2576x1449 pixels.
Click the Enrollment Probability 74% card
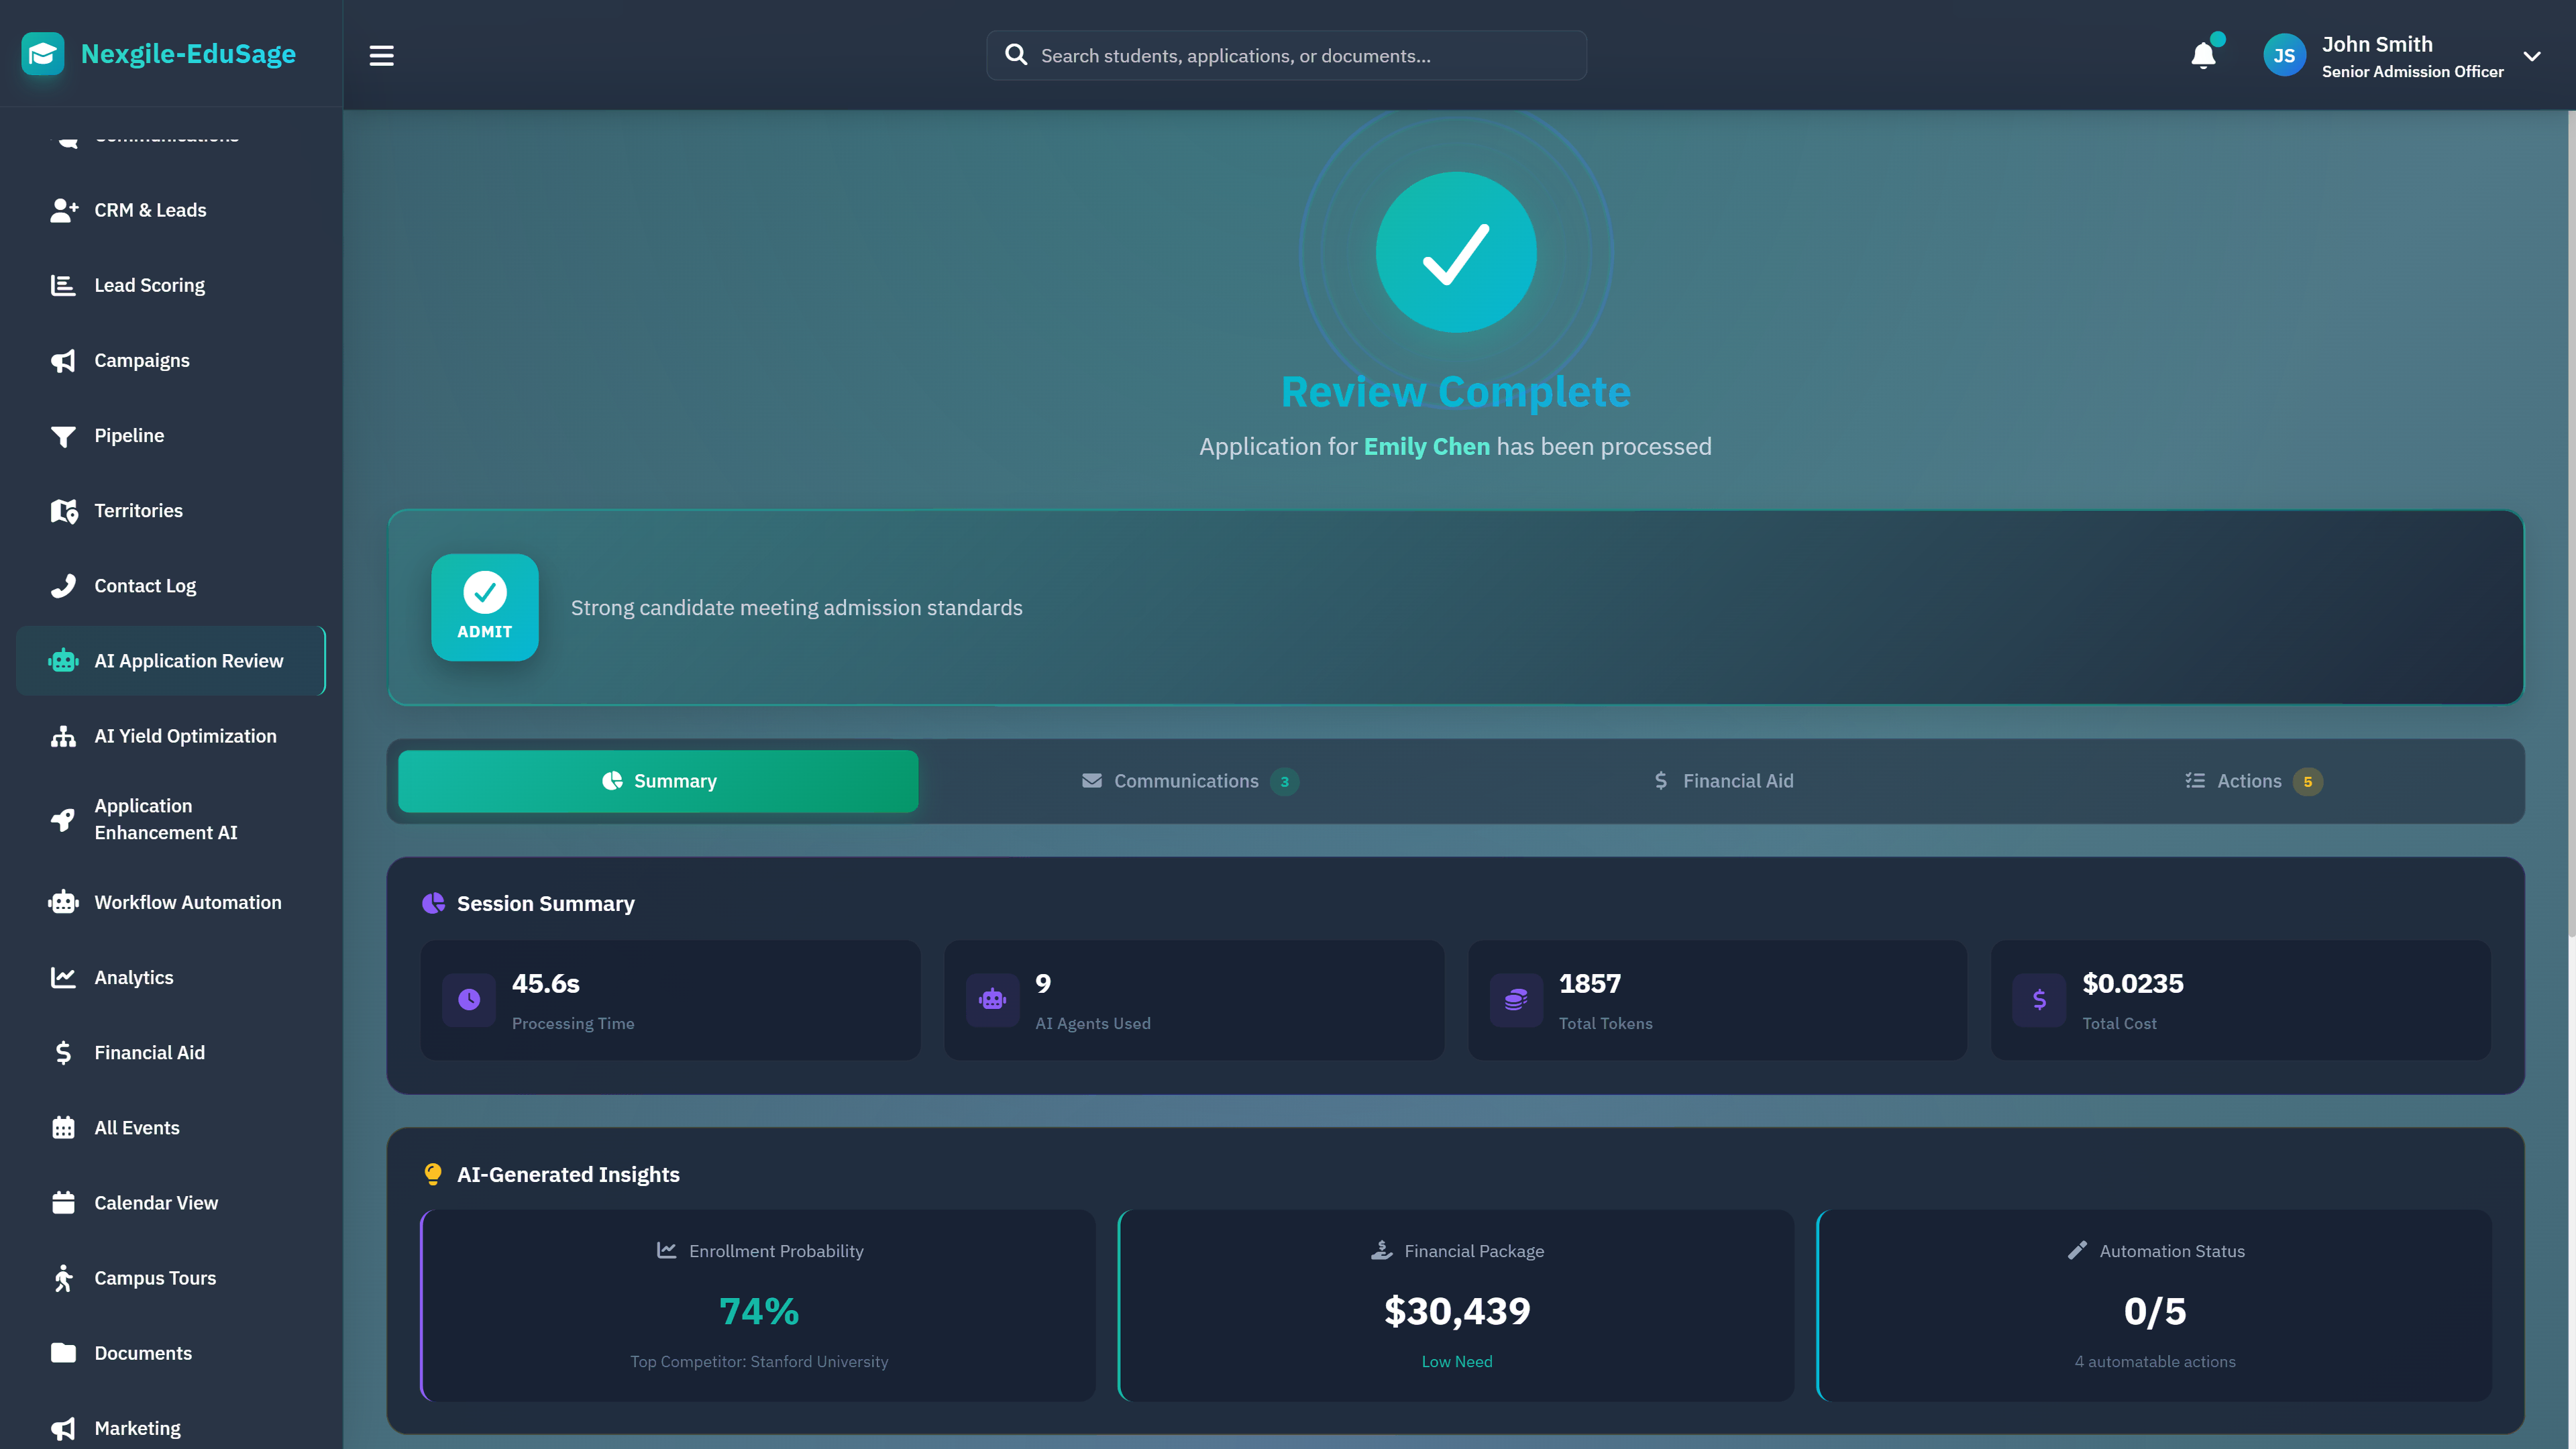(x=758, y=1305)
